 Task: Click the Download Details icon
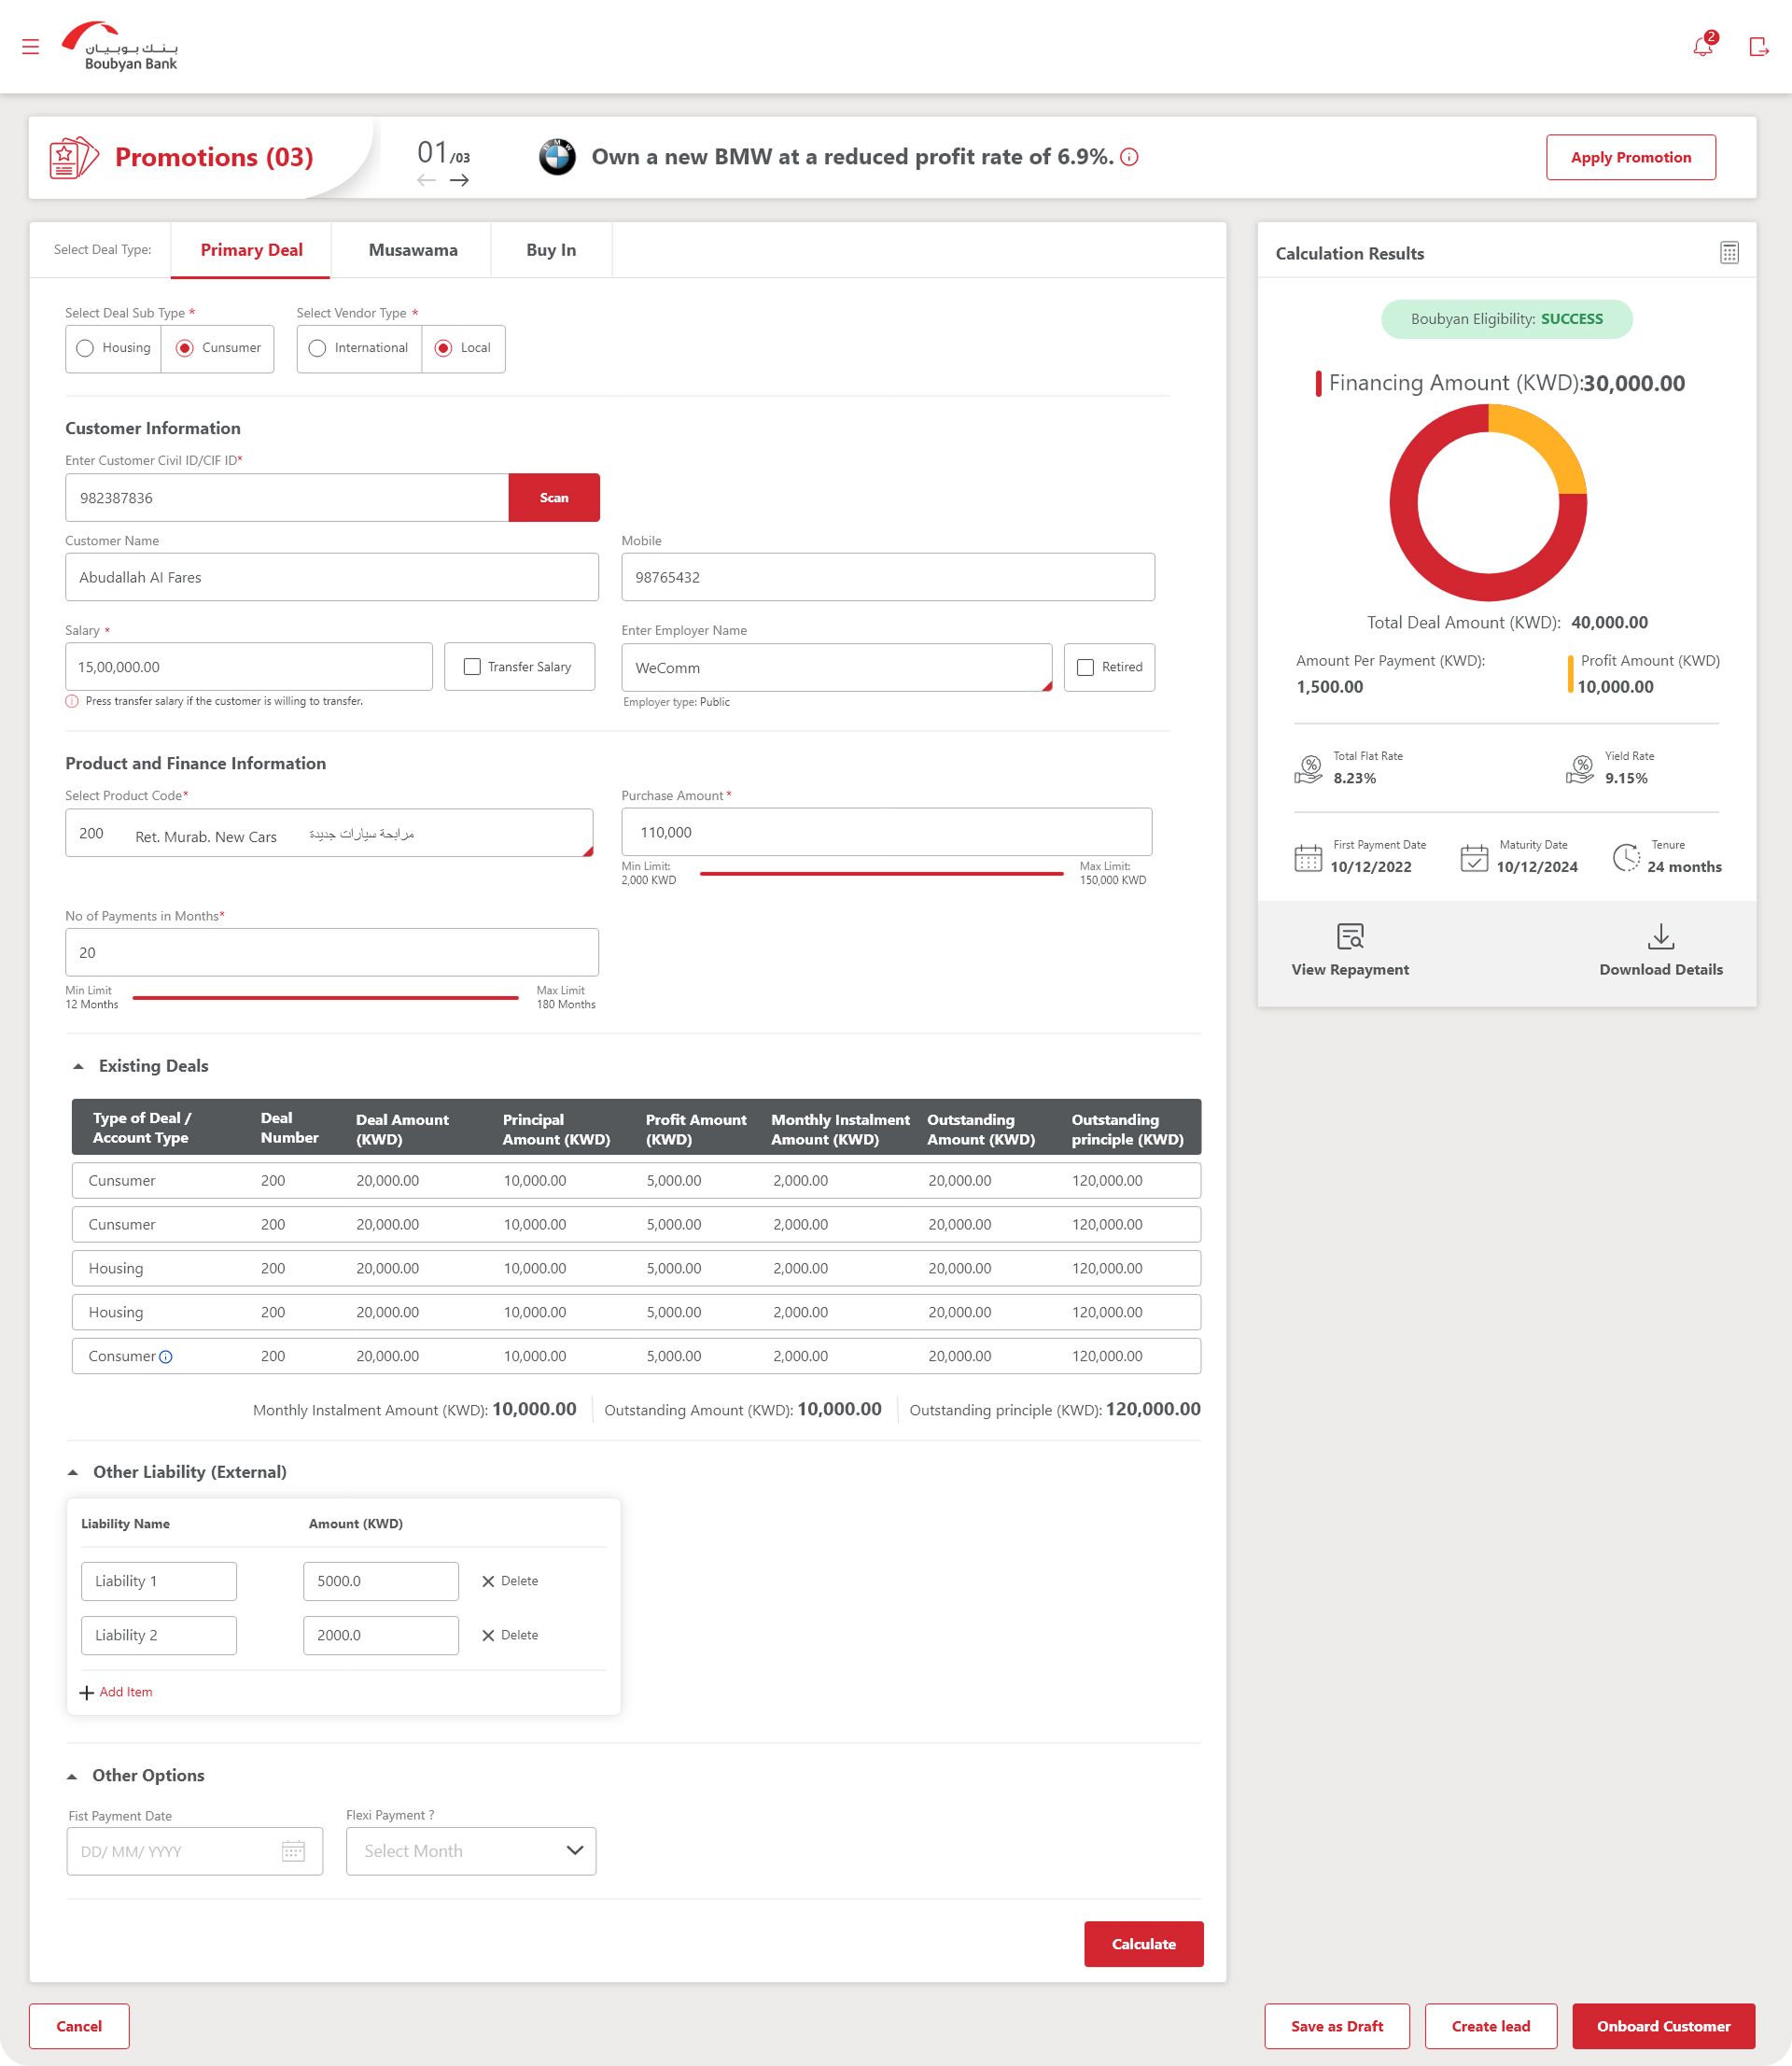[1660, 937]
